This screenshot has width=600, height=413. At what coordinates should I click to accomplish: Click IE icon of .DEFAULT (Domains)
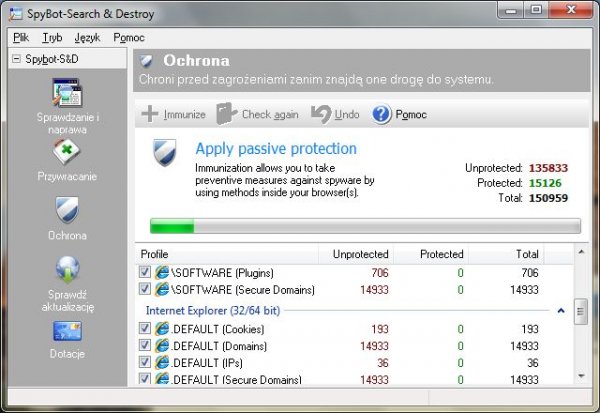click(162, 346)
